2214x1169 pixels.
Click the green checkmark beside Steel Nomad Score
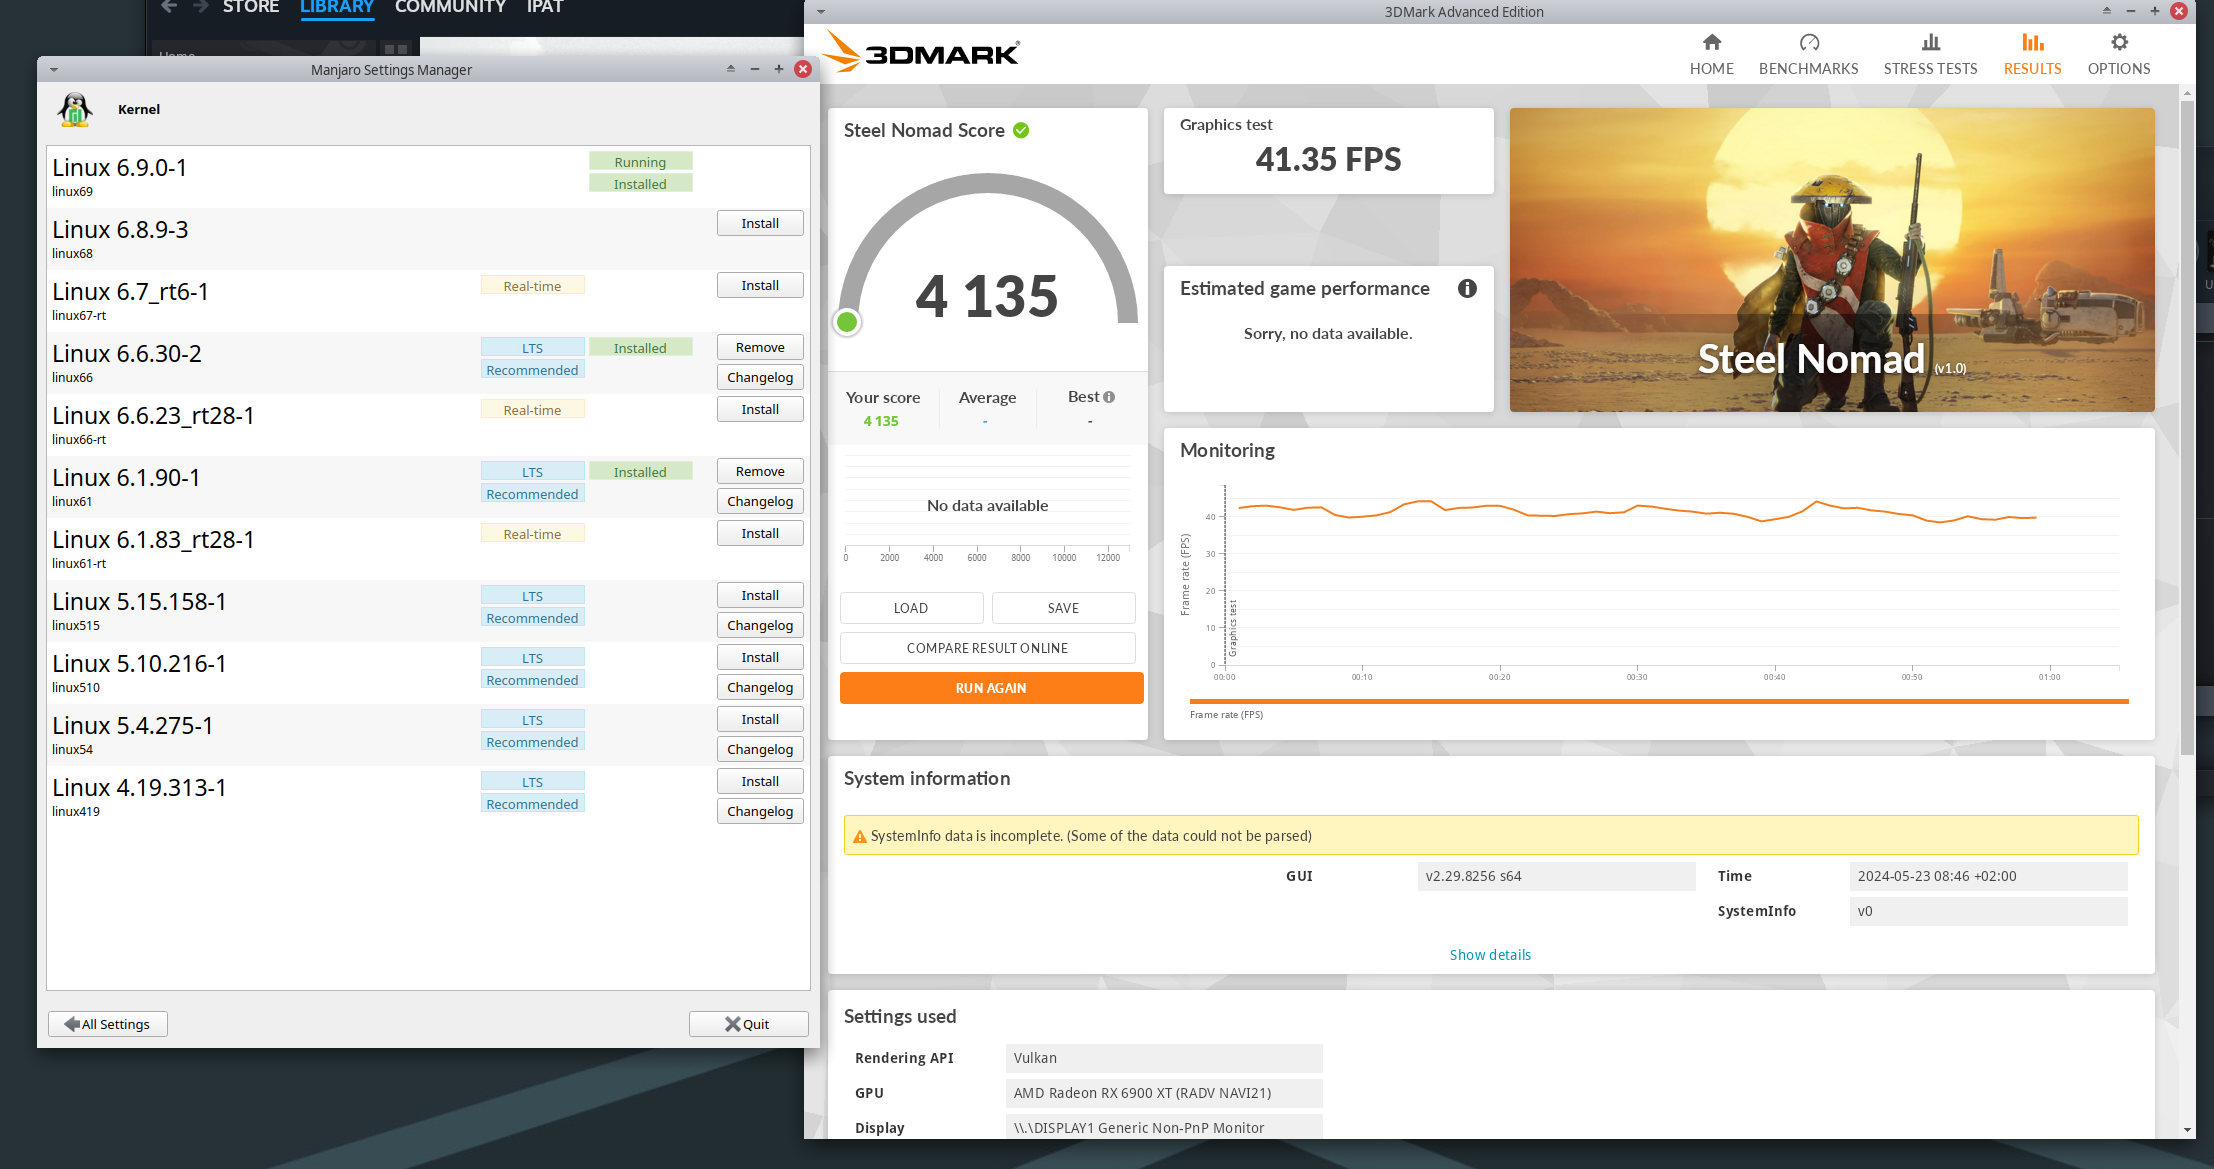tap(1020, 130)
